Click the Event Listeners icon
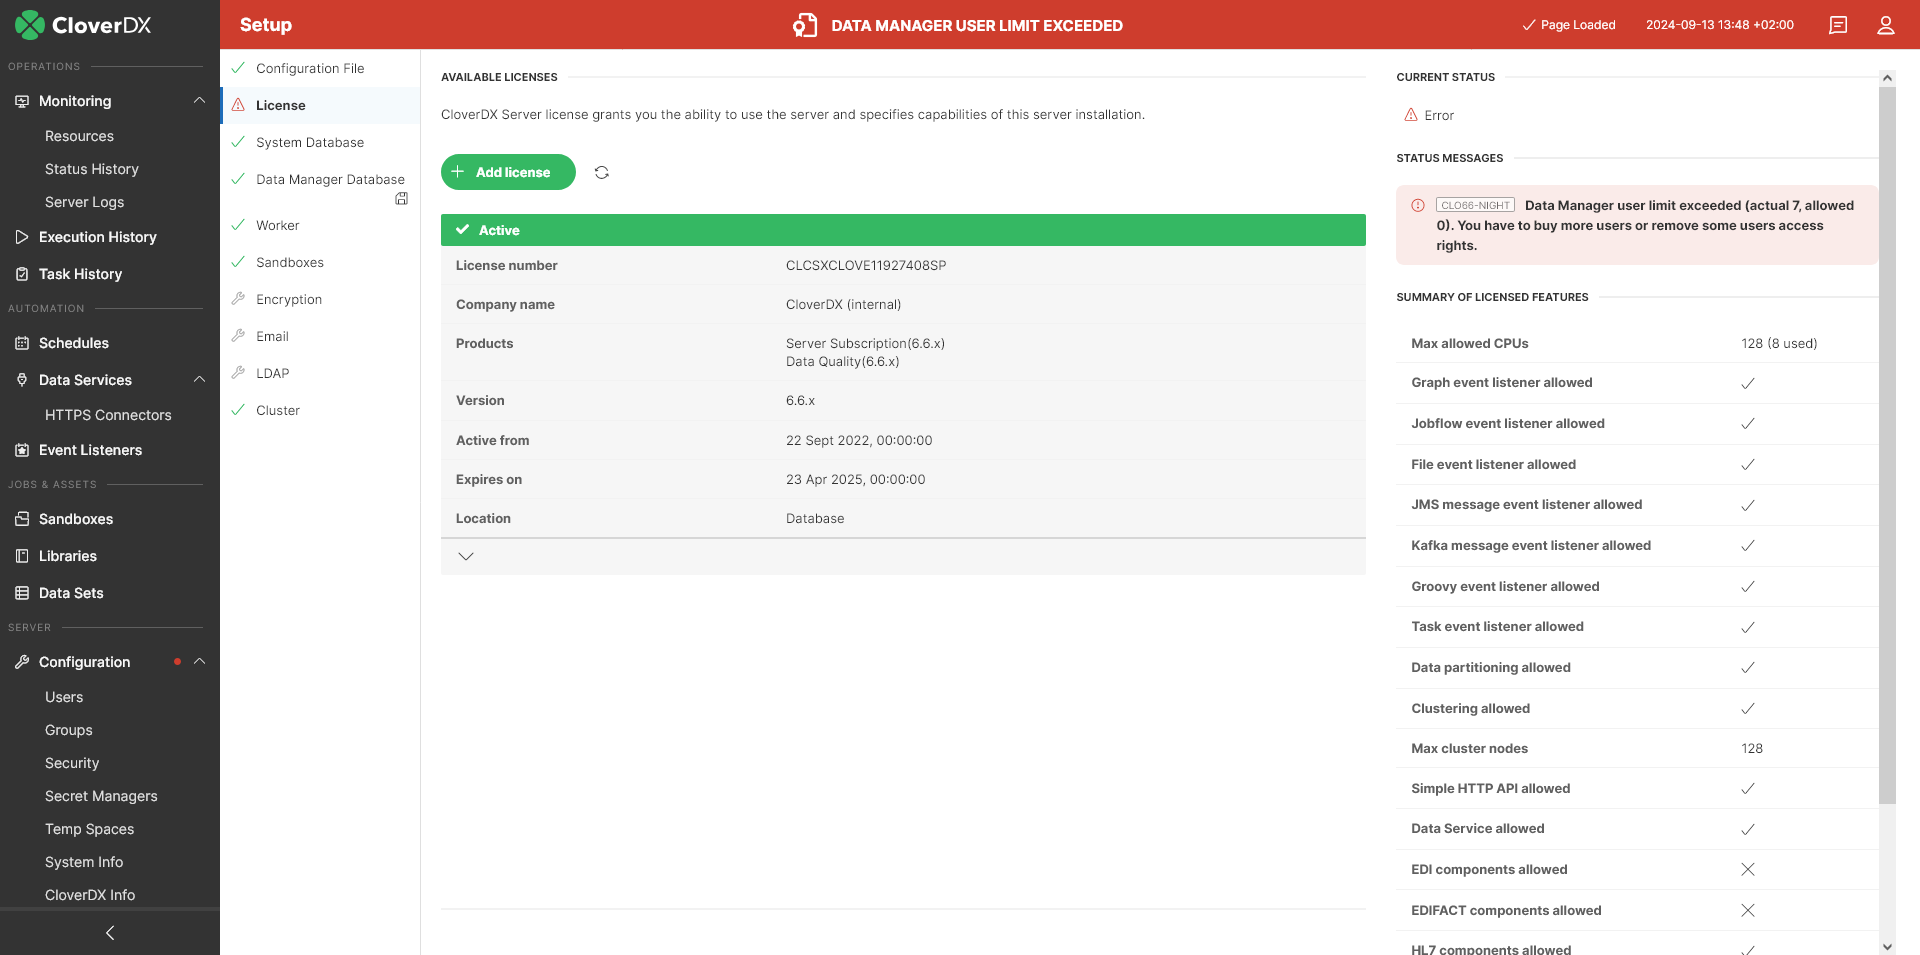This screenshot has height=955, width=1920. (x=21, y=450)
